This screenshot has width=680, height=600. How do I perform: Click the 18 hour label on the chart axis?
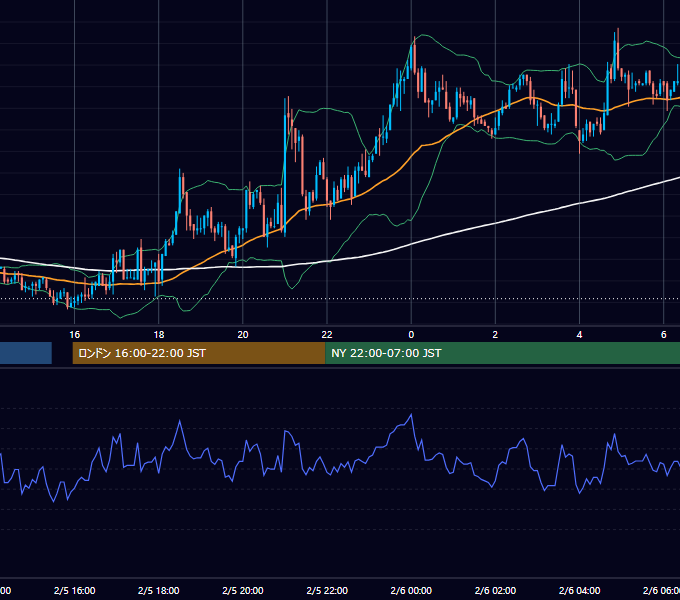pyautogui.click(x=159, y=334)
